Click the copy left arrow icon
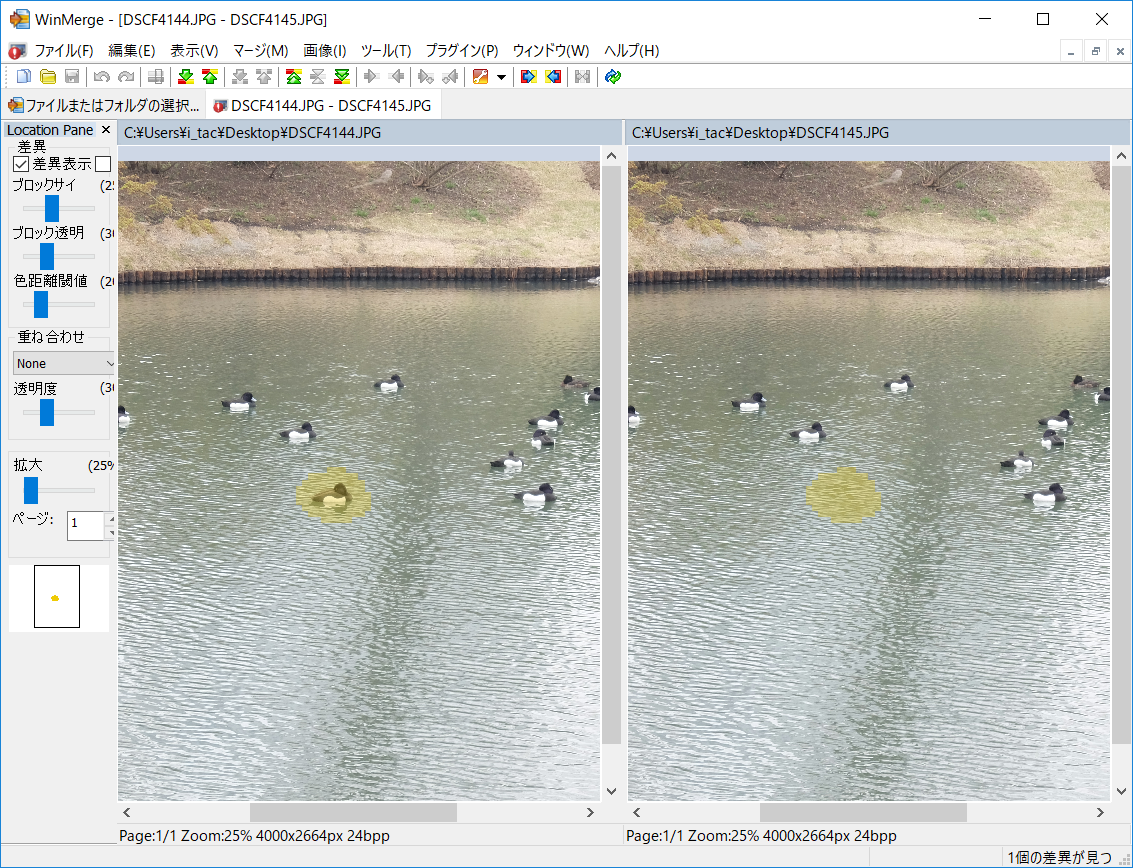This screenshot has width=1133, height=868. [x=396, y=77]
